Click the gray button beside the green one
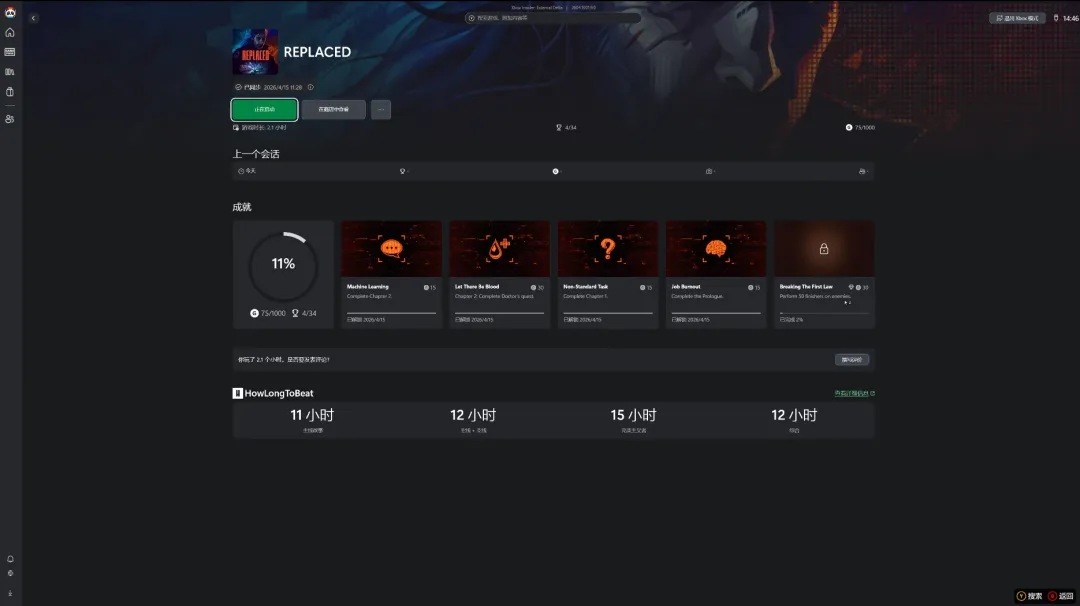 point(333,109)
